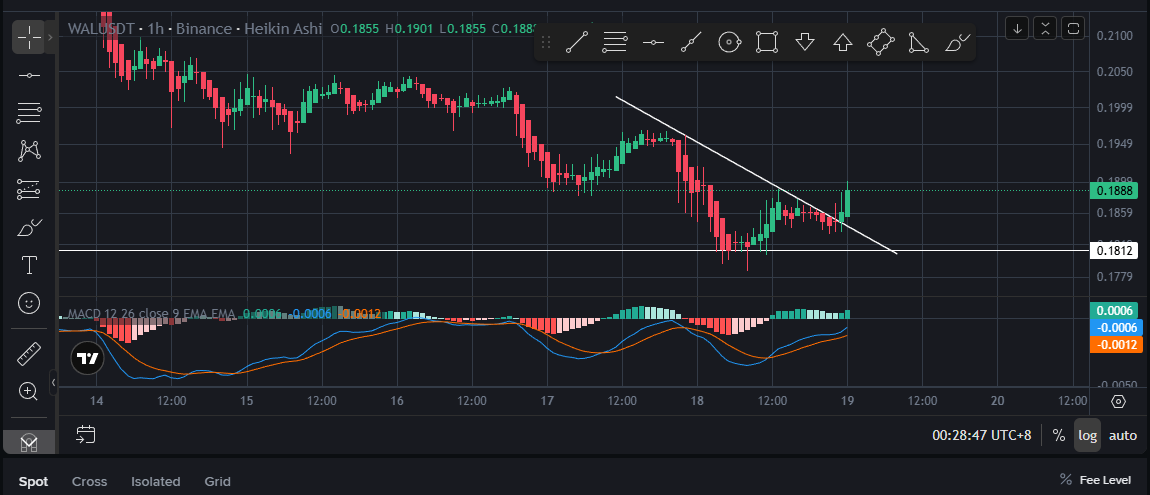The width and height of the screenshot is (1150, 495).
Task: Click the MACD 12 26 indicator legend
Action: pyautogui.click(x=151, y=314)
